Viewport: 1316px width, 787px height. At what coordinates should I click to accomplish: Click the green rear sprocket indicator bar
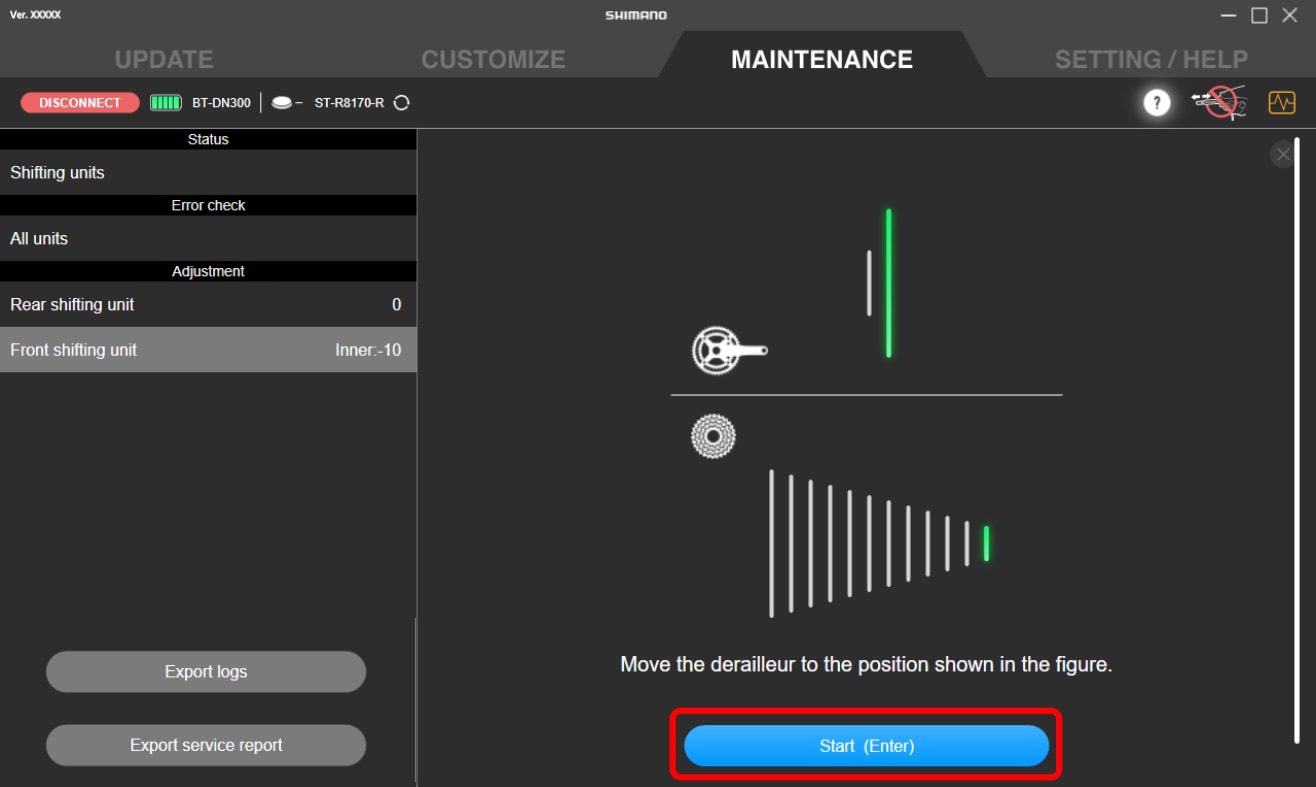[984, 543]
